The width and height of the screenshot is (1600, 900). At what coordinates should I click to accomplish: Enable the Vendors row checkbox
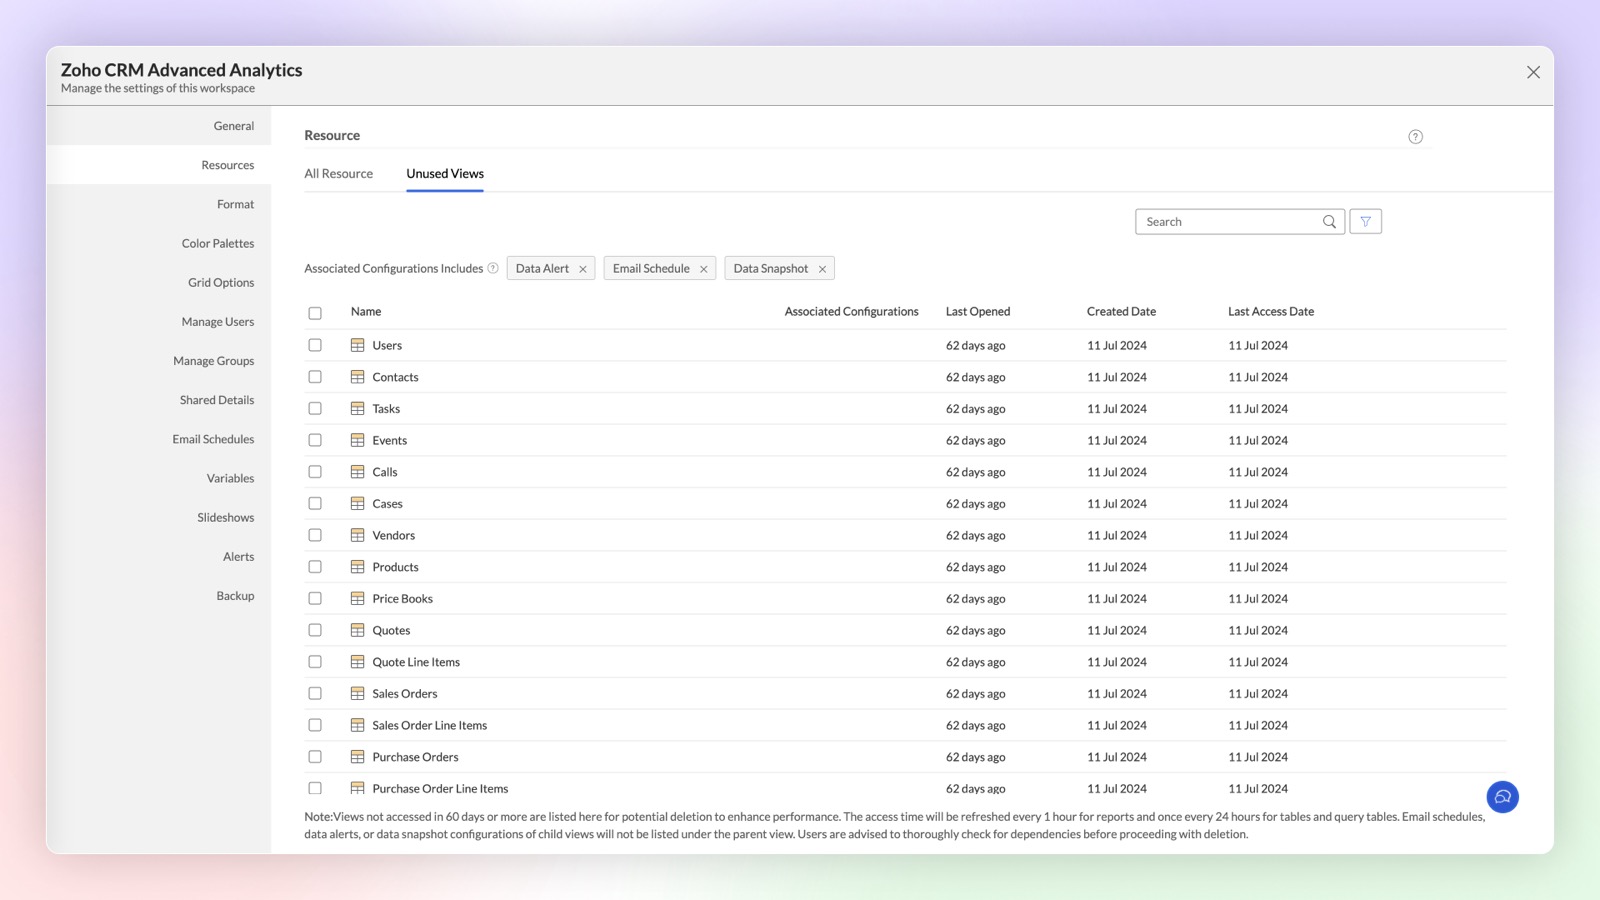click(315, 535)
